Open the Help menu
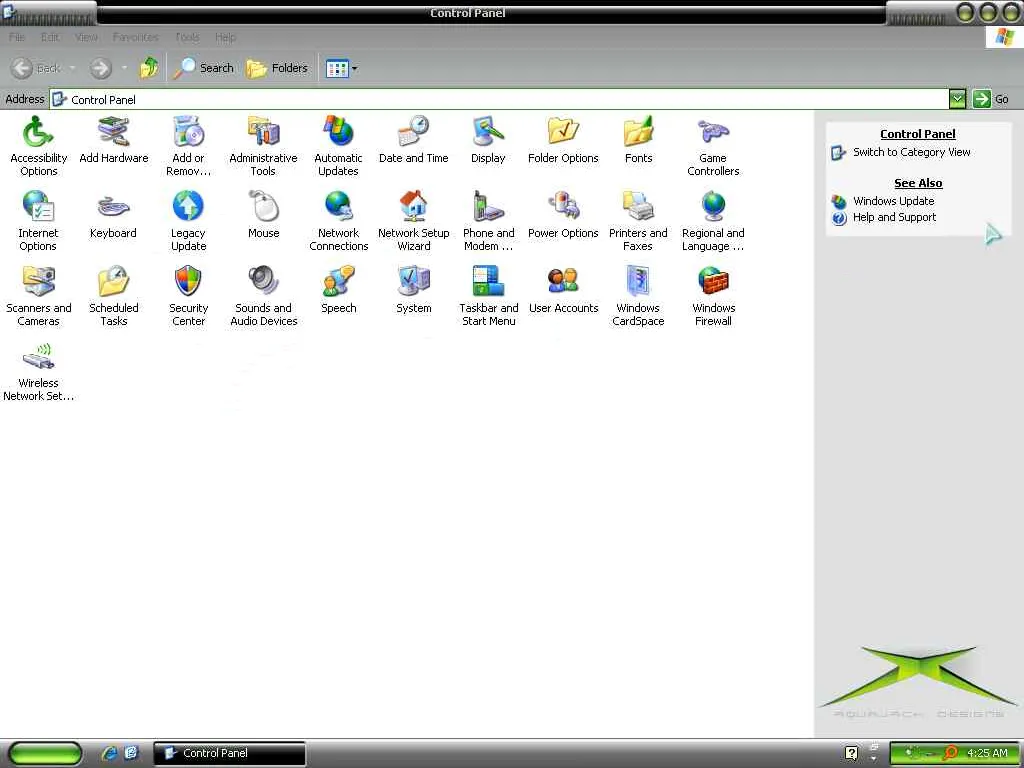 pos(225,37)
